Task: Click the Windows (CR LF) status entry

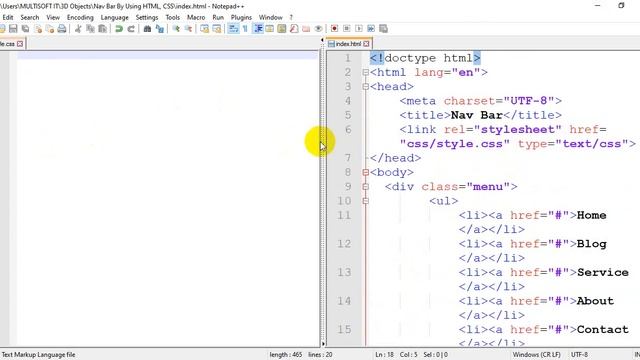Action: click(537, 355)
